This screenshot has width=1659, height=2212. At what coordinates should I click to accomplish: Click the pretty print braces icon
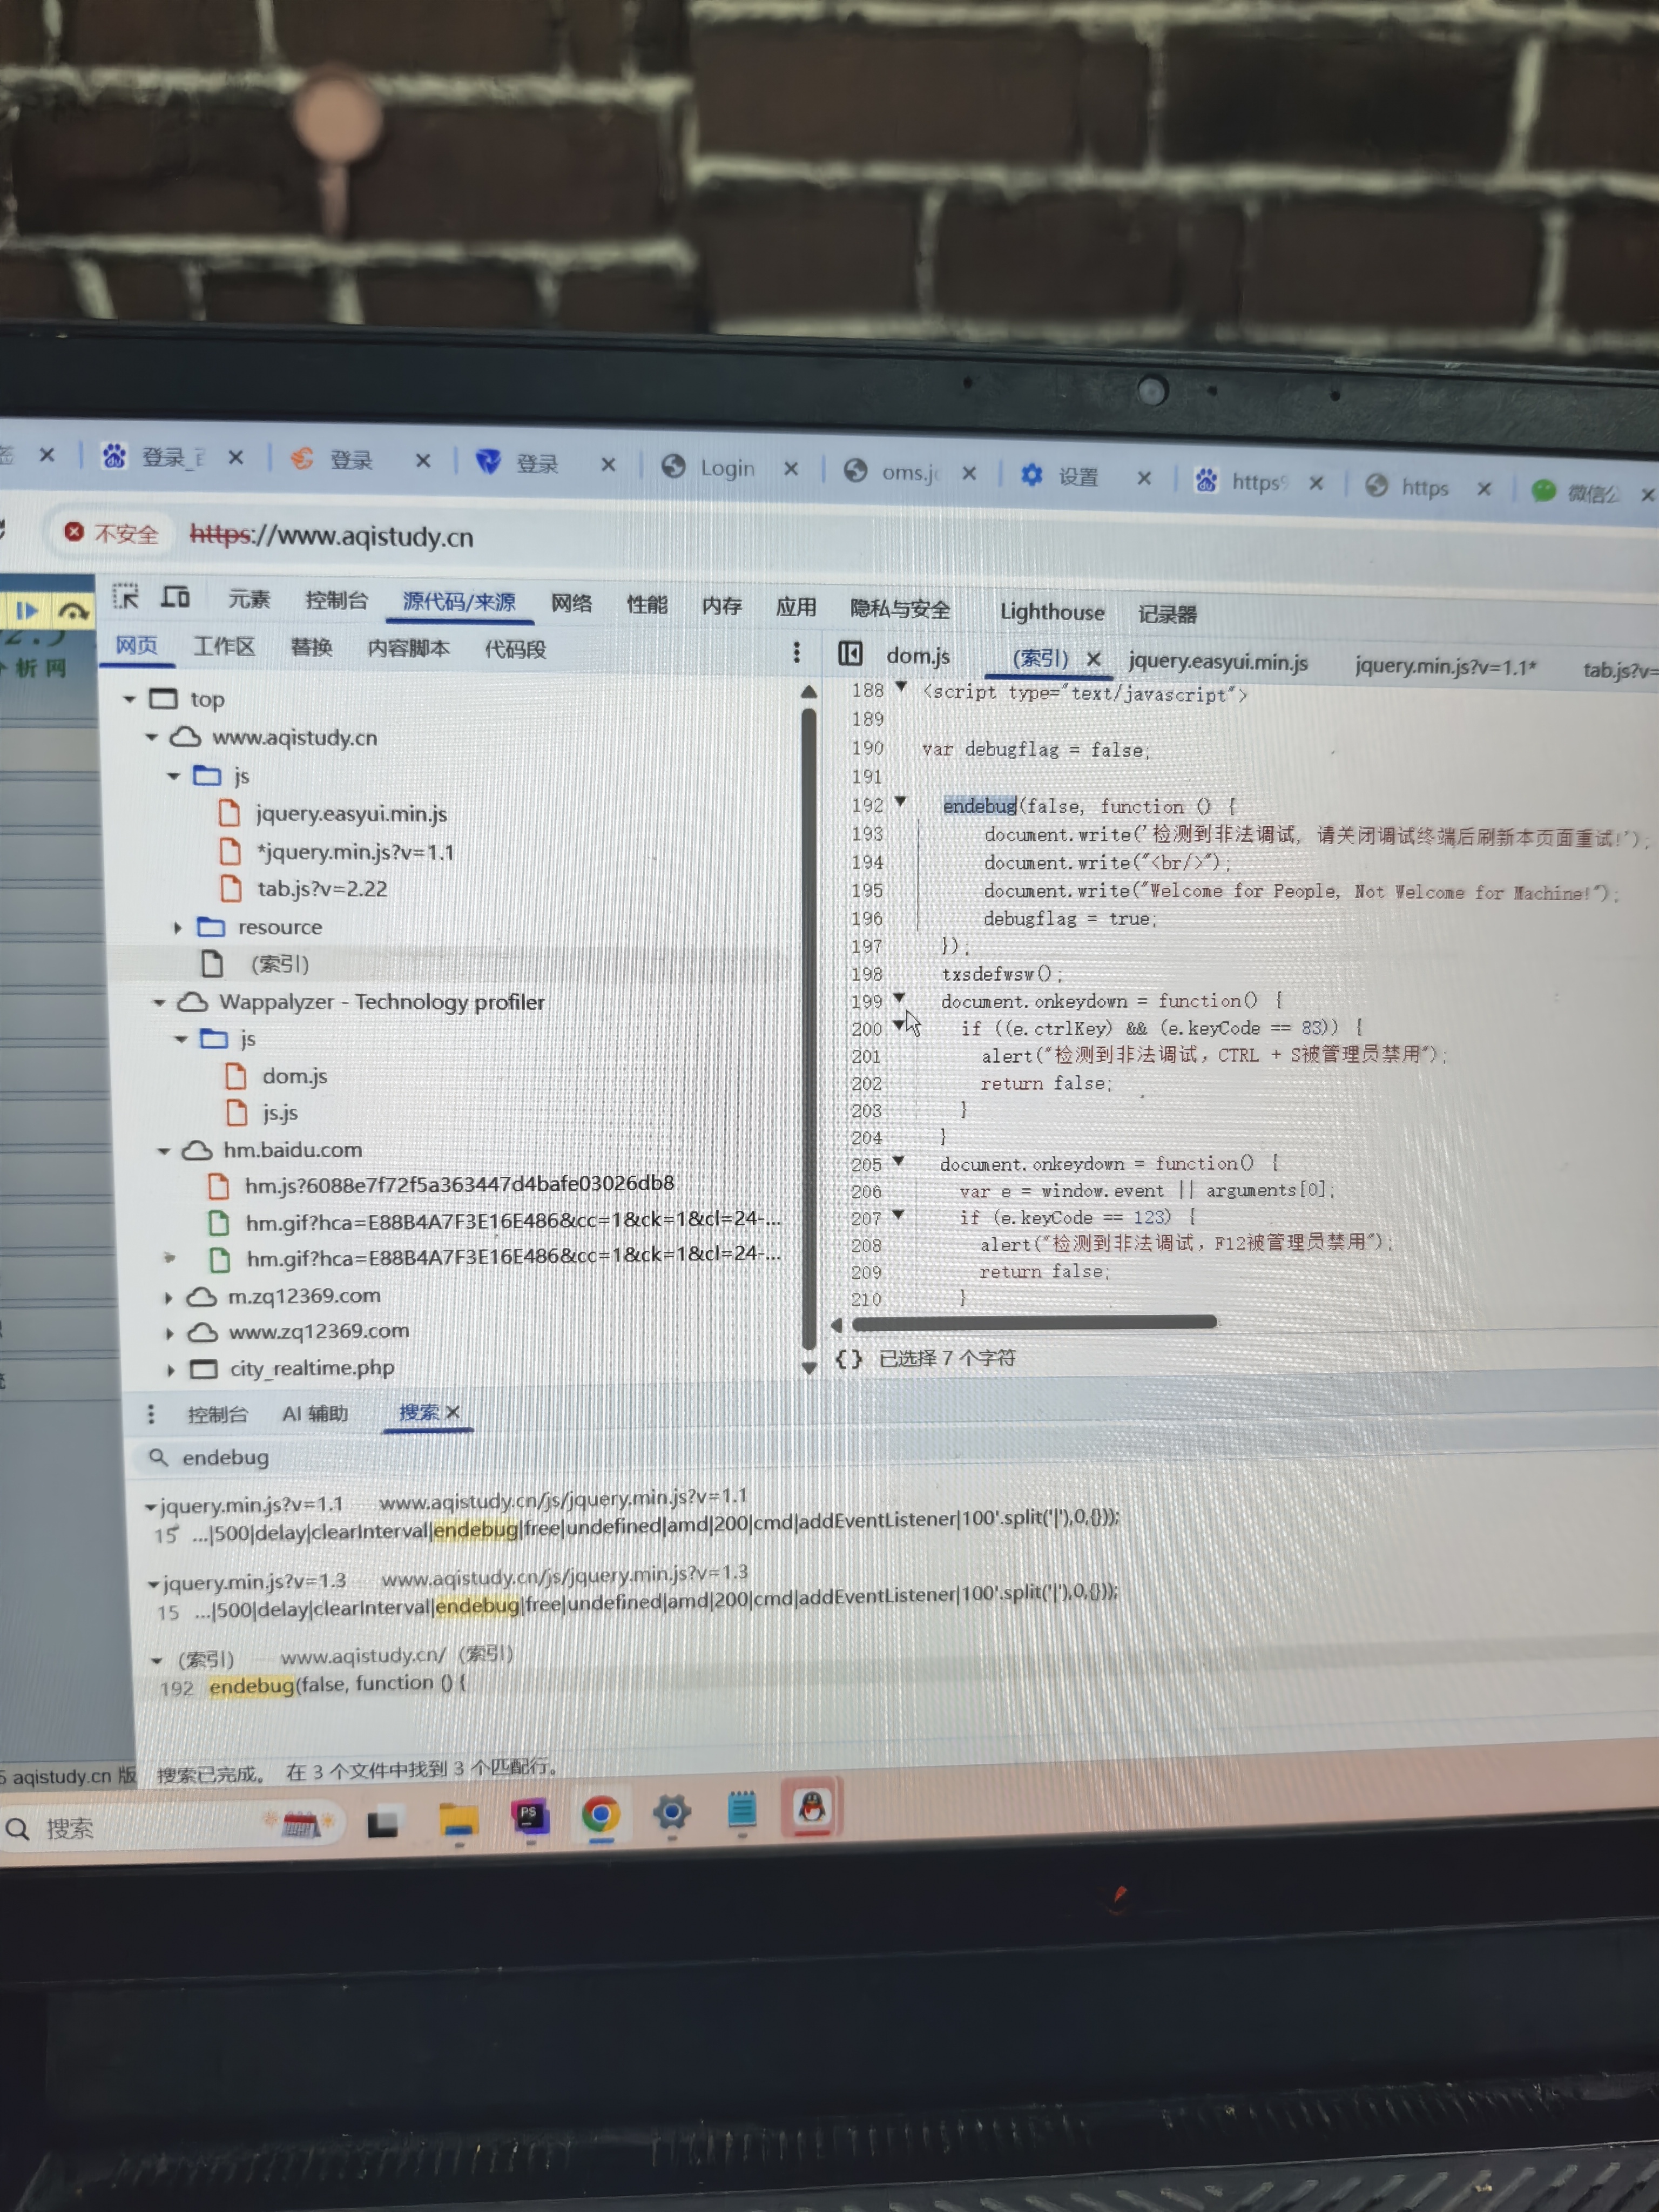coord(849,1358)
